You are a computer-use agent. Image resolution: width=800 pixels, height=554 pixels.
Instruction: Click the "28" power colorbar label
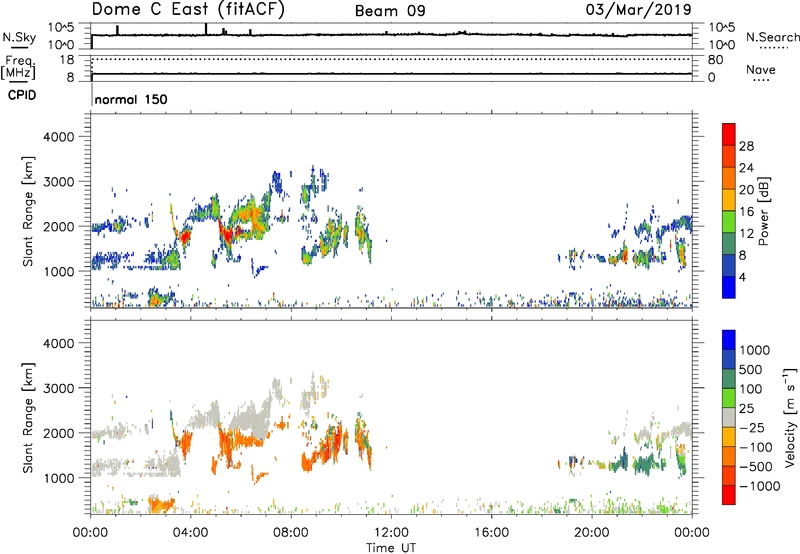click(746, 146)
